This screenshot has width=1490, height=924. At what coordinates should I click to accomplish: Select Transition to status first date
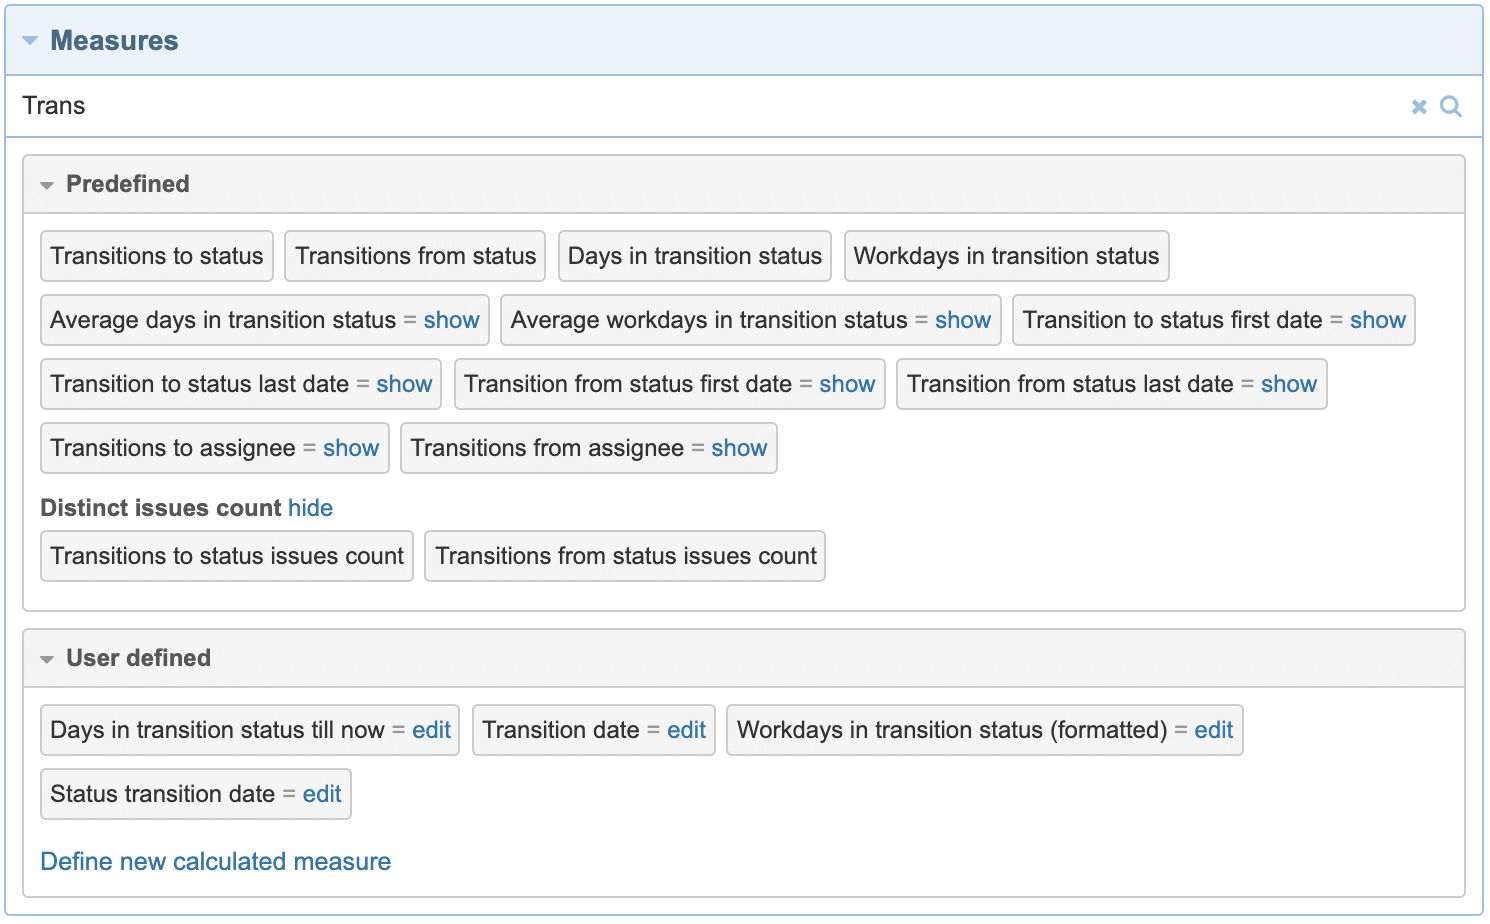pyautogui.click(x=1172, y=320)
